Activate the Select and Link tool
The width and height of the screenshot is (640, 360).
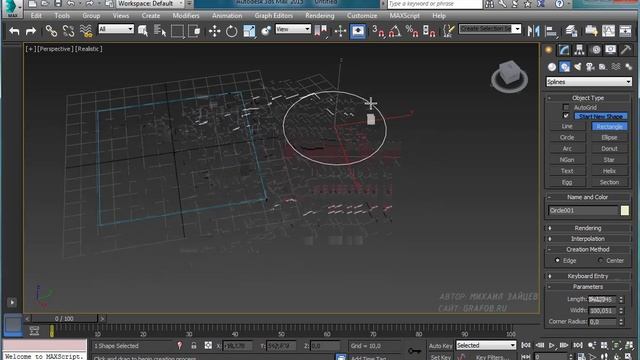[51, 31]
